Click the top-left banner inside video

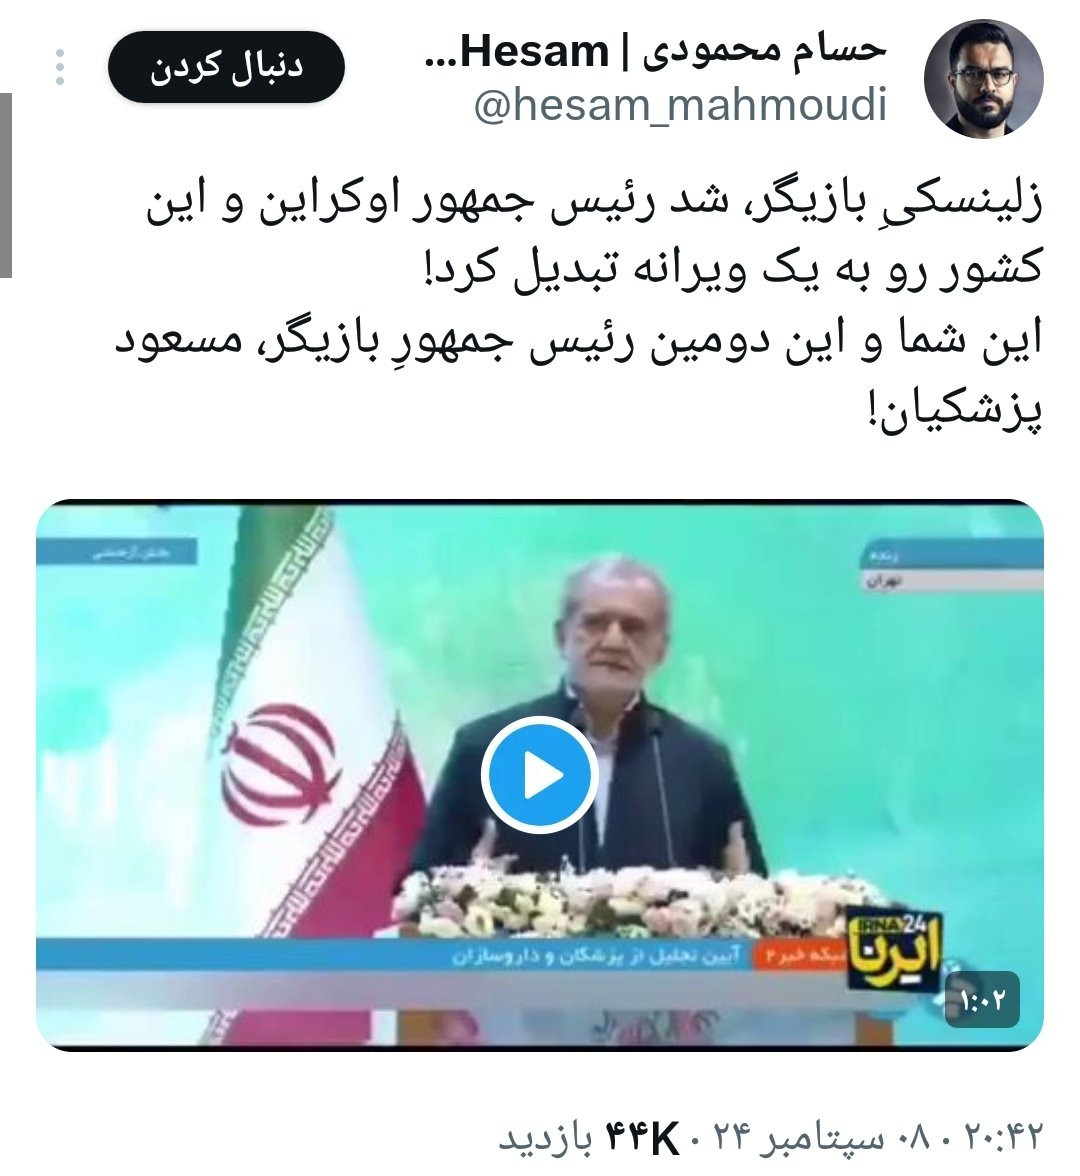(x=117, y=554)
